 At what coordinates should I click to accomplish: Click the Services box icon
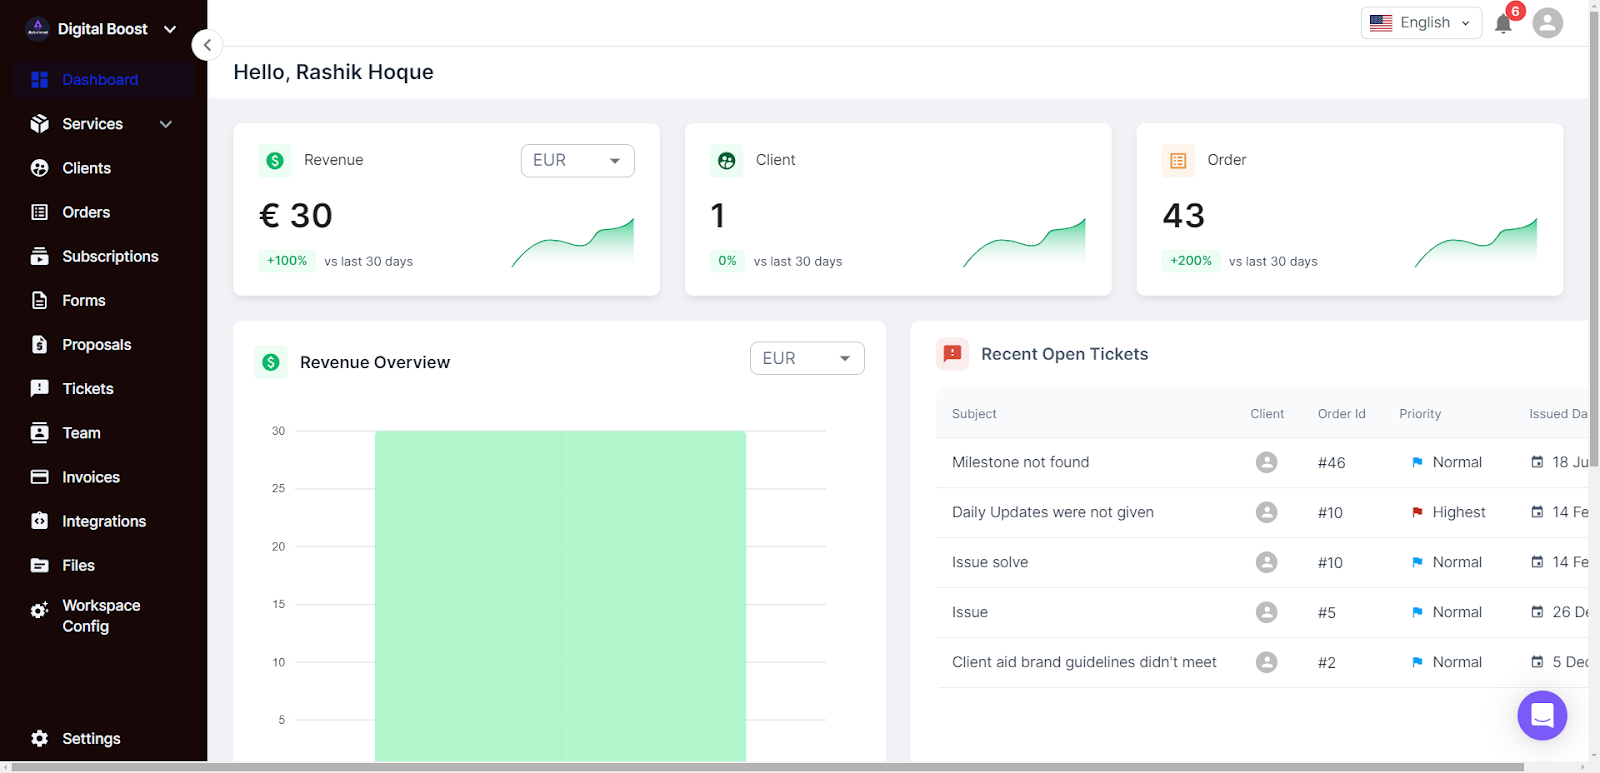click(40, 124)
